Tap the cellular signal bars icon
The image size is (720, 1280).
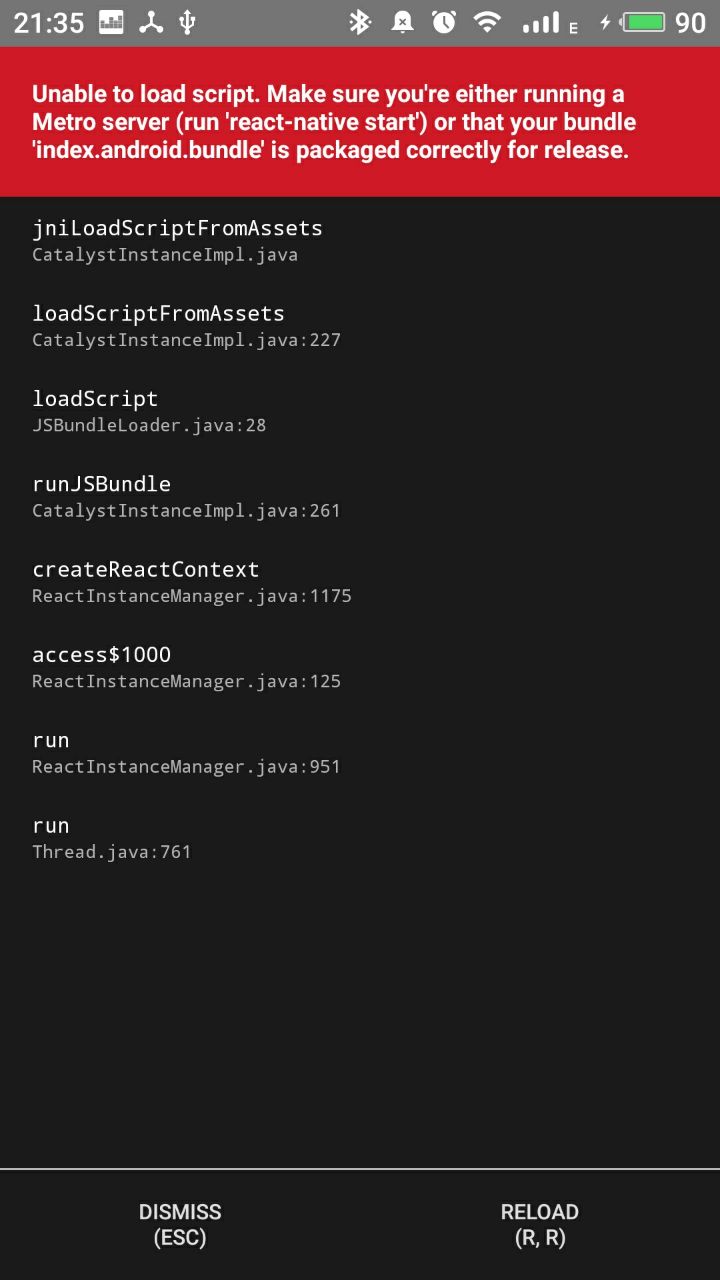pyautogui.click(x=542, y=23)
